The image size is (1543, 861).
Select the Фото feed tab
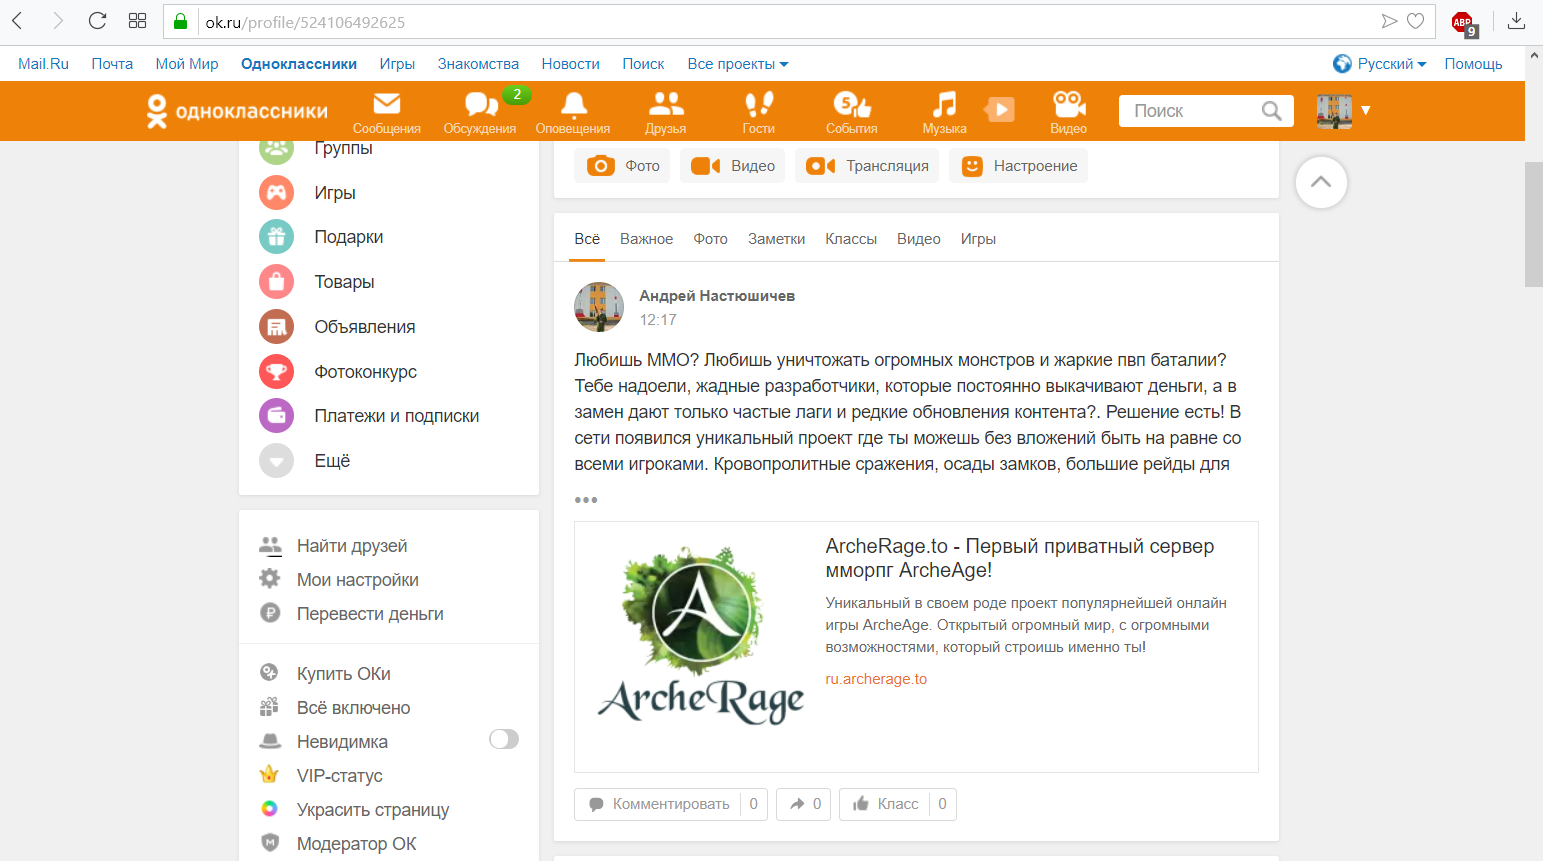click(711, 239)
